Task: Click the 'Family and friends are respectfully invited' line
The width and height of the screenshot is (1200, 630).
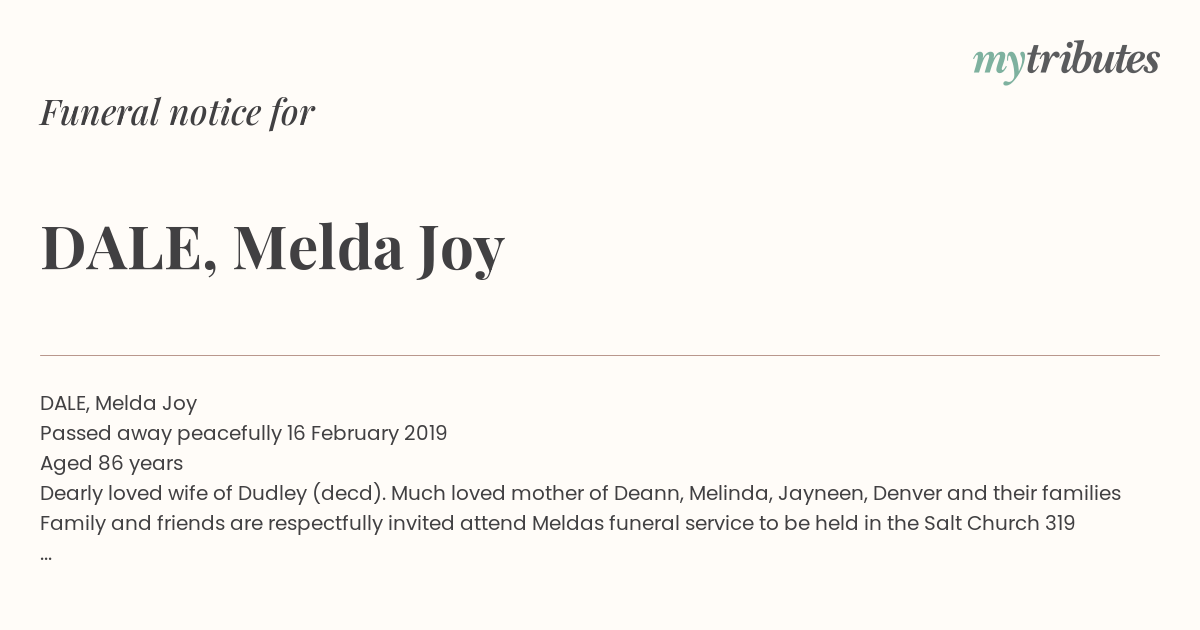Action: [557, 523]
